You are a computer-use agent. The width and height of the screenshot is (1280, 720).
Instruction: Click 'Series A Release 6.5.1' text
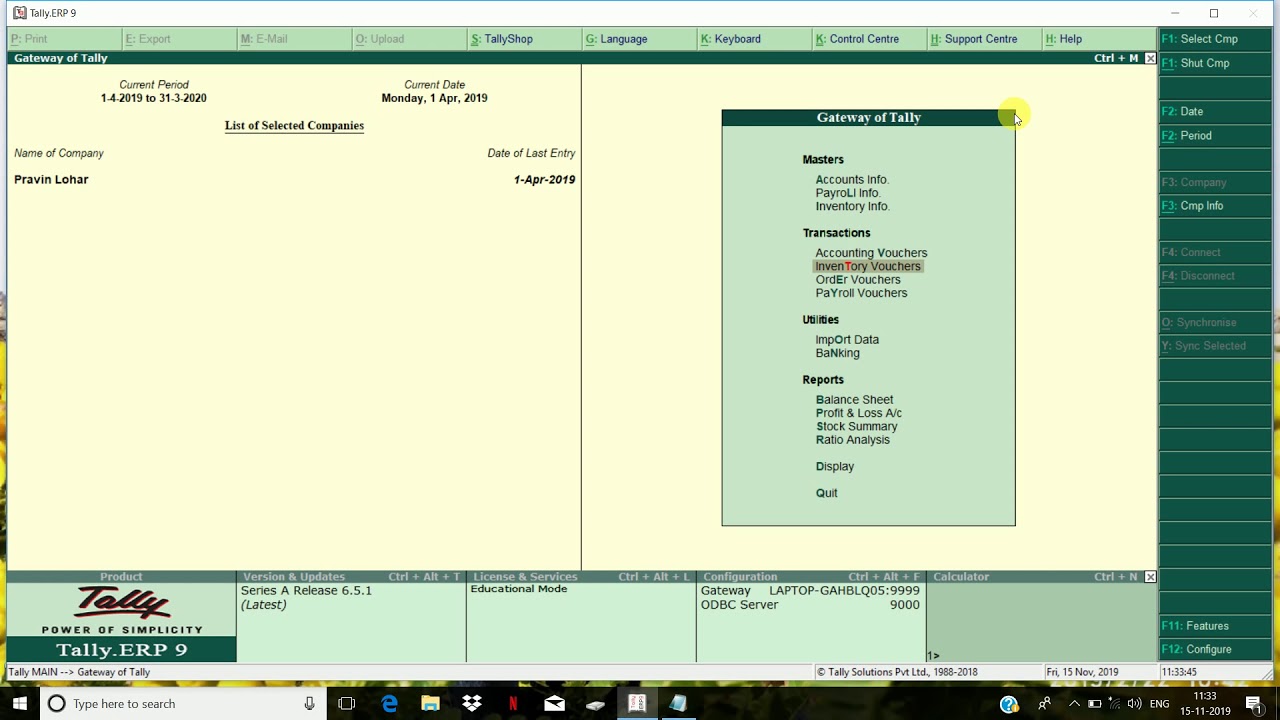click(306, 591)
